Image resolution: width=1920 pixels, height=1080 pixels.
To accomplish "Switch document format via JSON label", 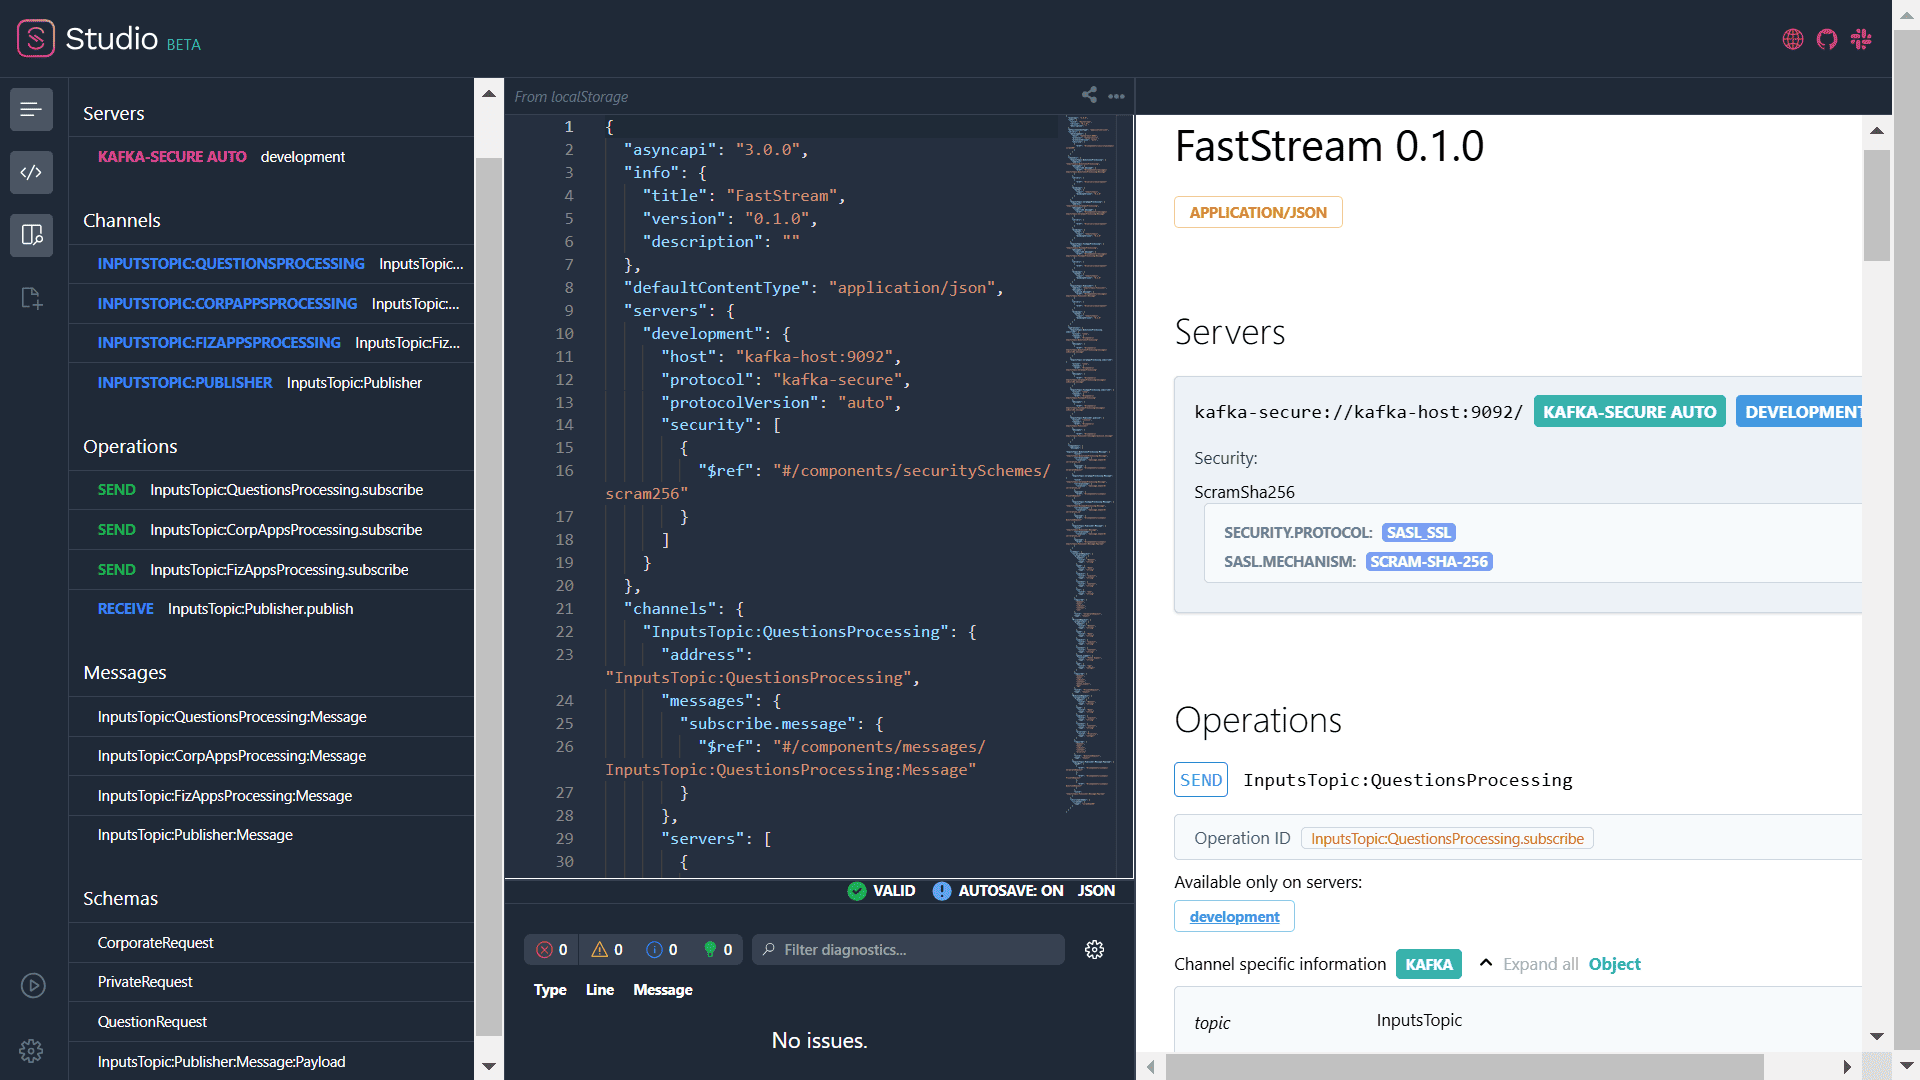I will pyautogui.click(x=1096, y=891).
